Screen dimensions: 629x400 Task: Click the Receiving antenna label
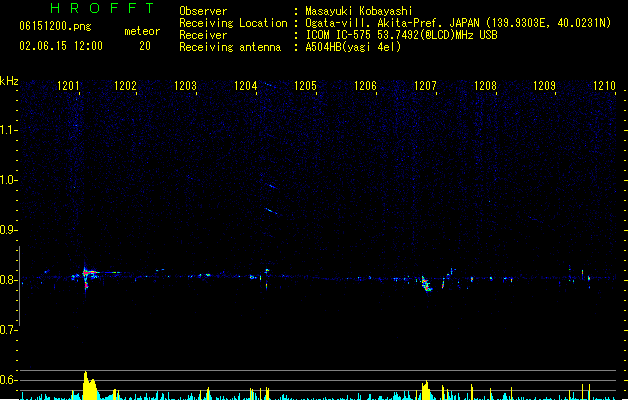[230, 47]
